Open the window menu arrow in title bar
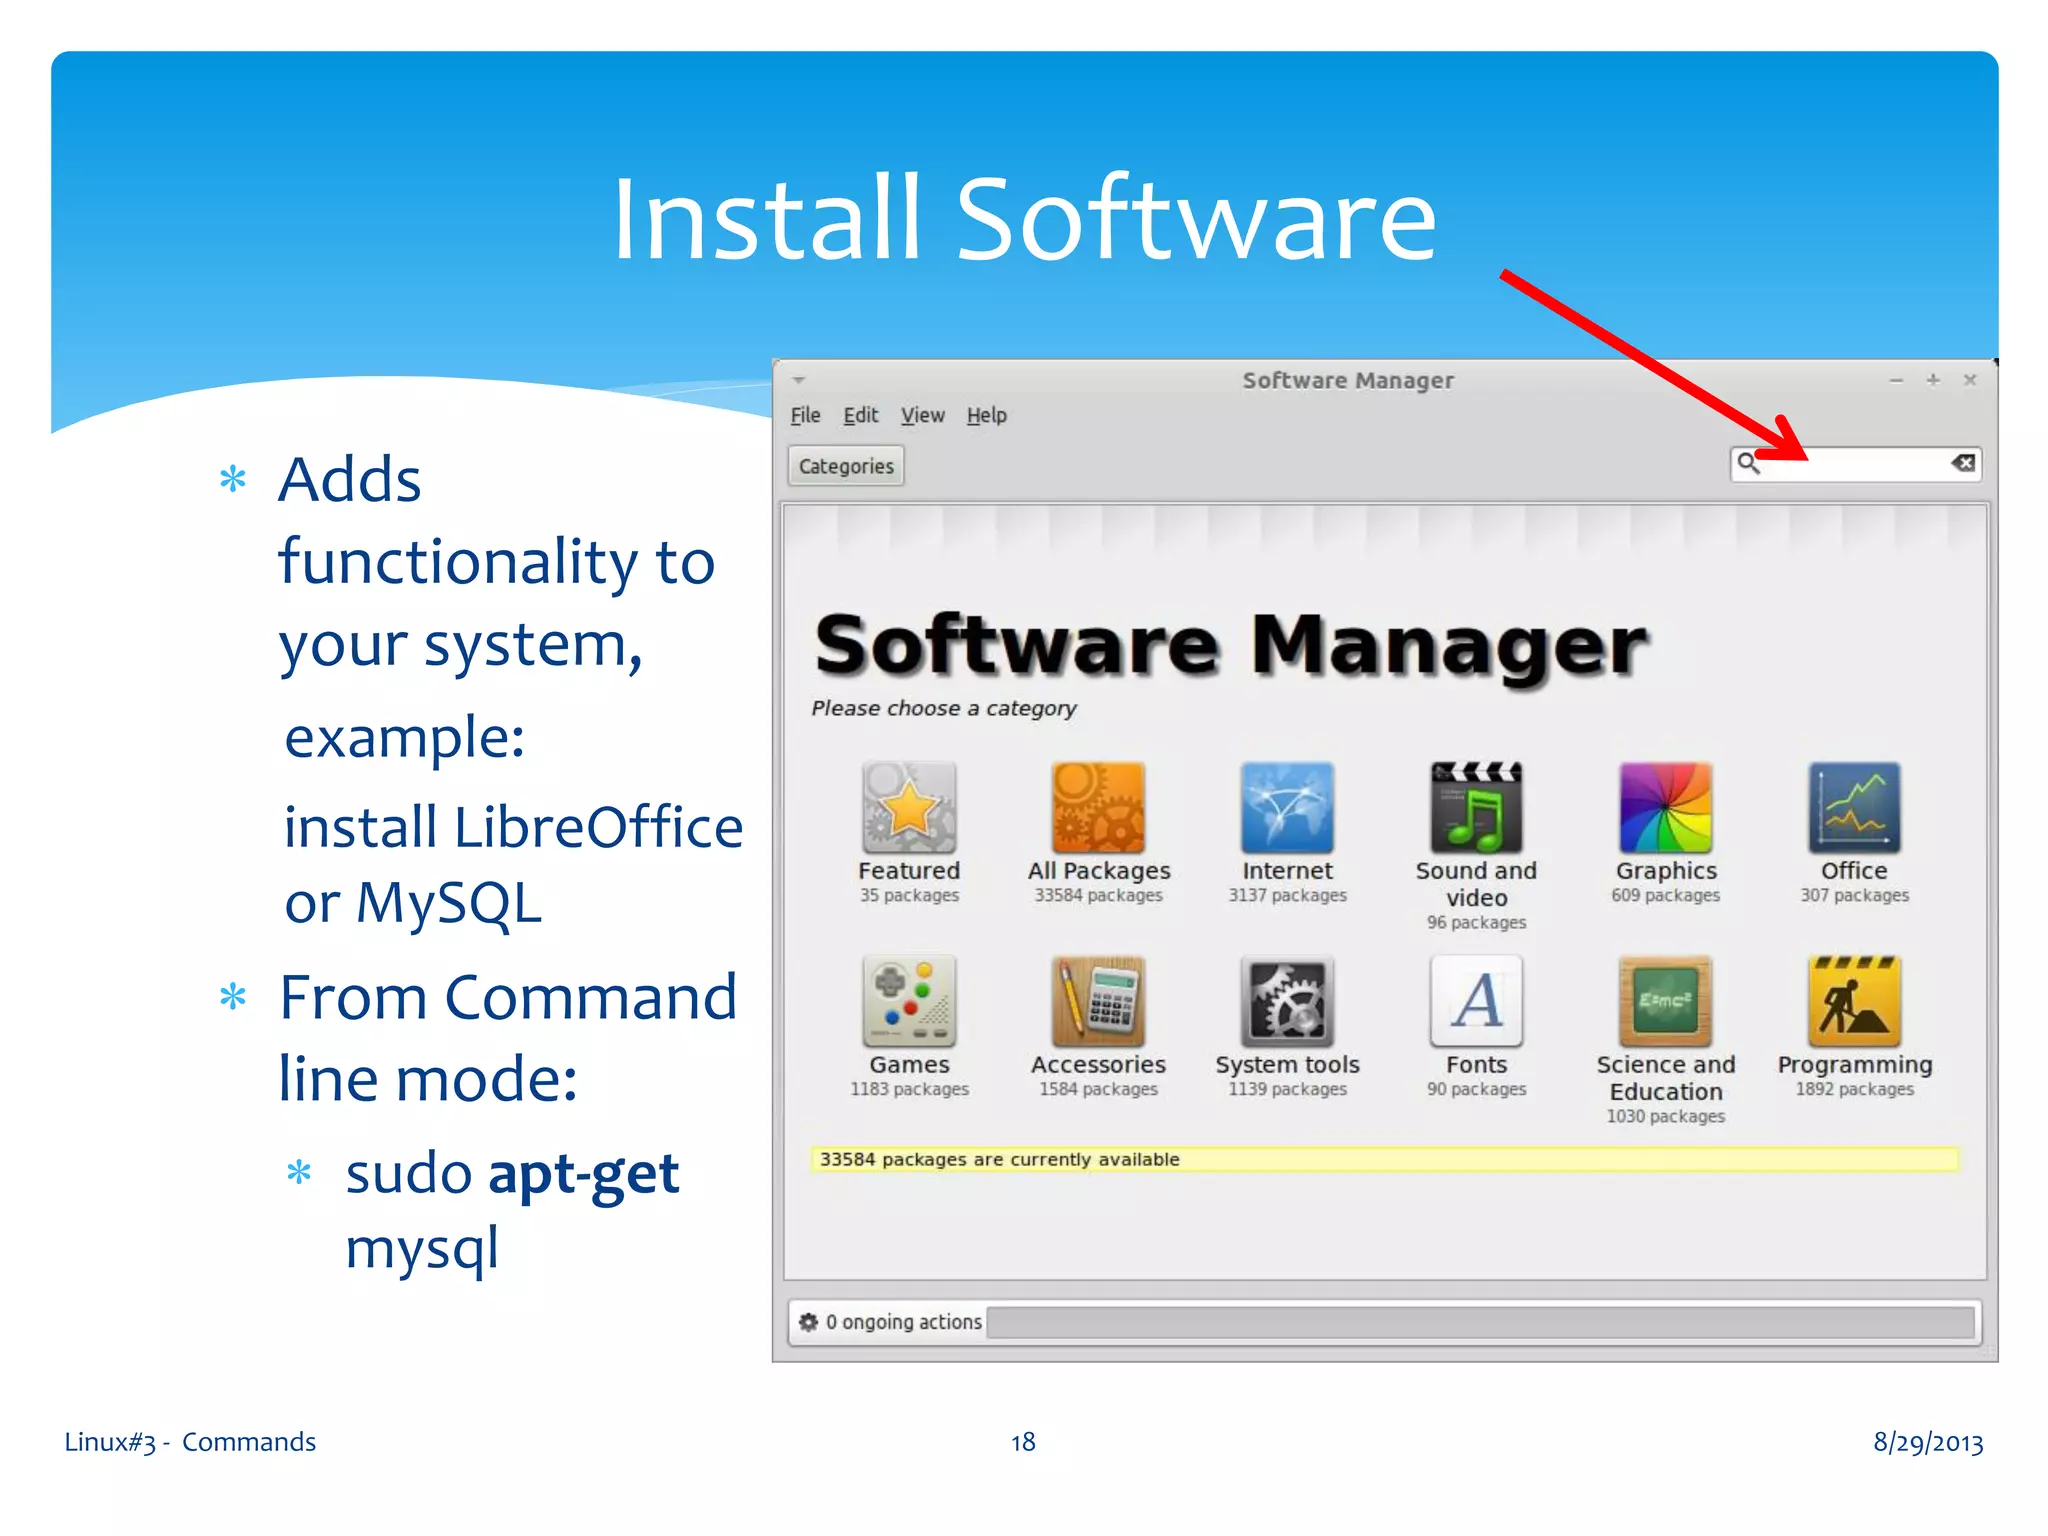Viewport: 2048px width, 1536px height. (799, 381)
